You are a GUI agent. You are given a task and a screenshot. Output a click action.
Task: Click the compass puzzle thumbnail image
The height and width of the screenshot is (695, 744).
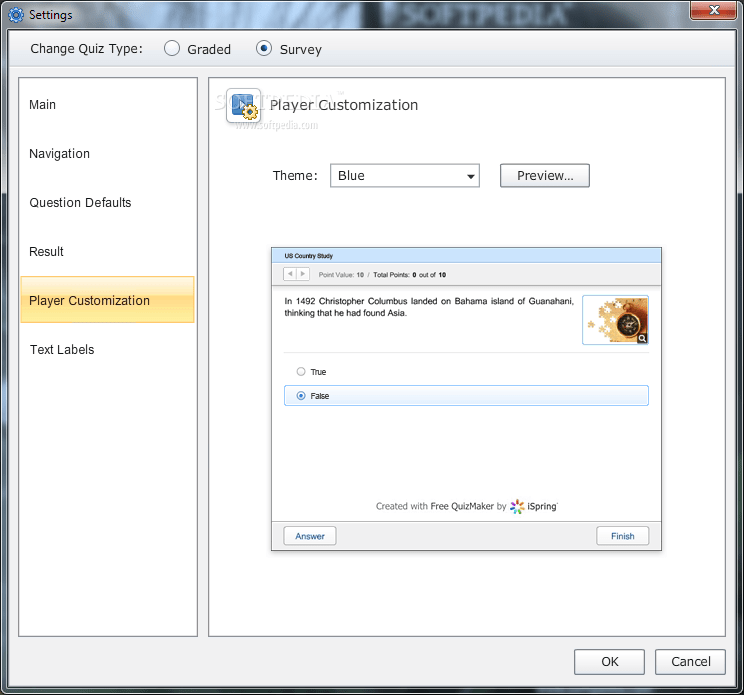point(615,320)
